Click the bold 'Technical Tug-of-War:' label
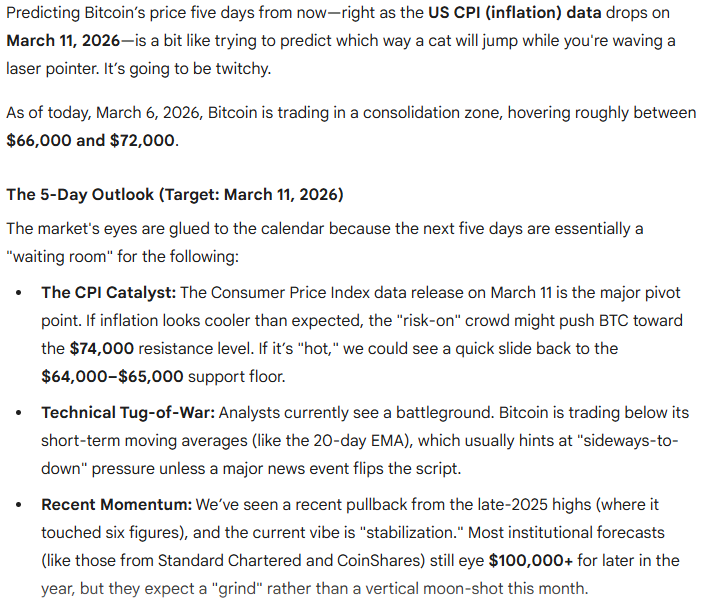 click(128, 413)
